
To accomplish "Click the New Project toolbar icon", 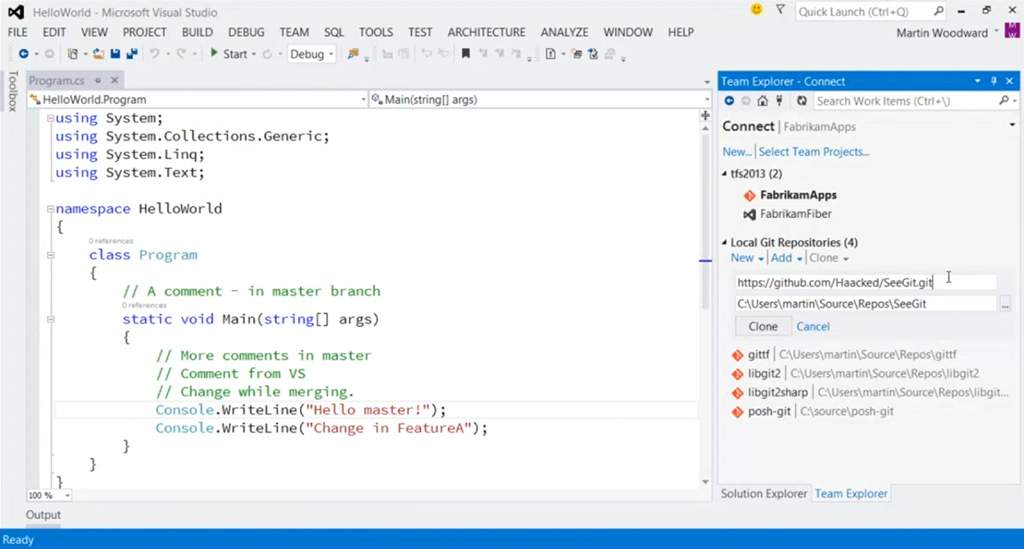I will click(72, 54).
